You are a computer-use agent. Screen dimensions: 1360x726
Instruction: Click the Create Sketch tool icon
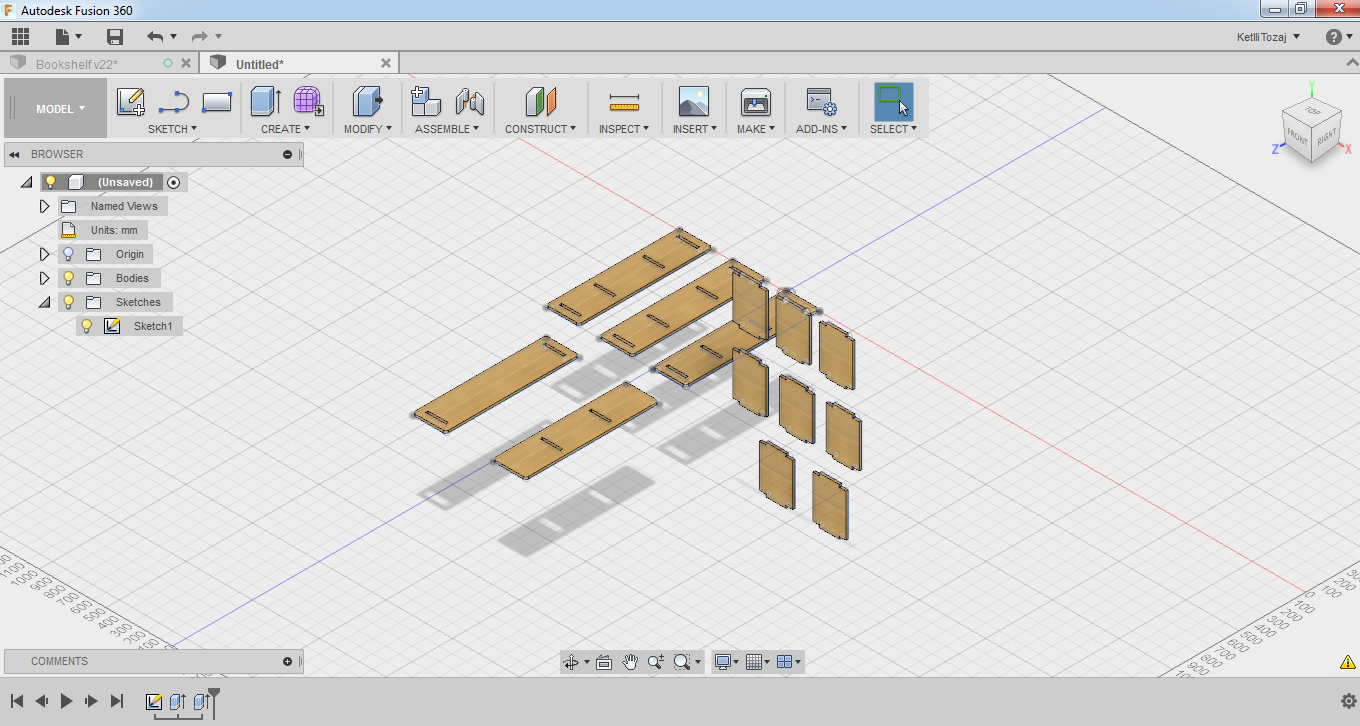(130, 101)
